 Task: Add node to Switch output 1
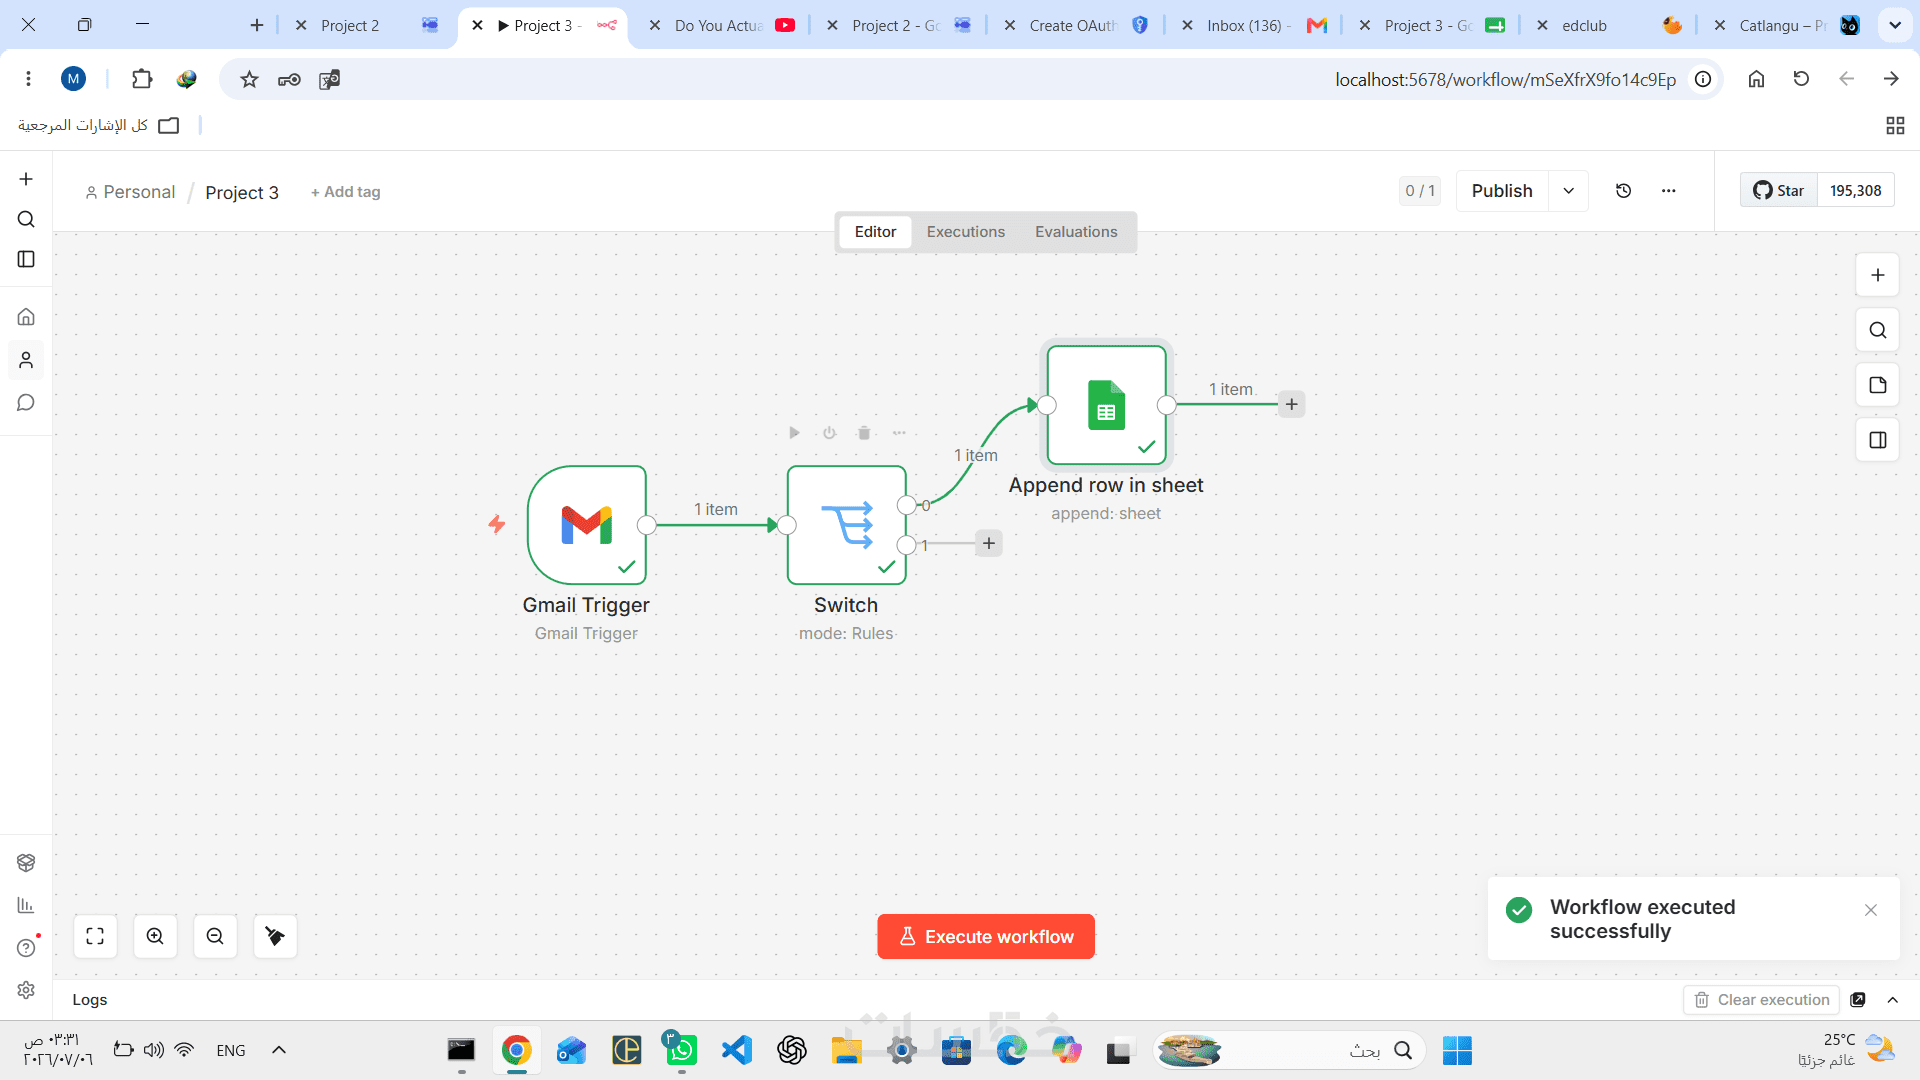pos(989,543)
